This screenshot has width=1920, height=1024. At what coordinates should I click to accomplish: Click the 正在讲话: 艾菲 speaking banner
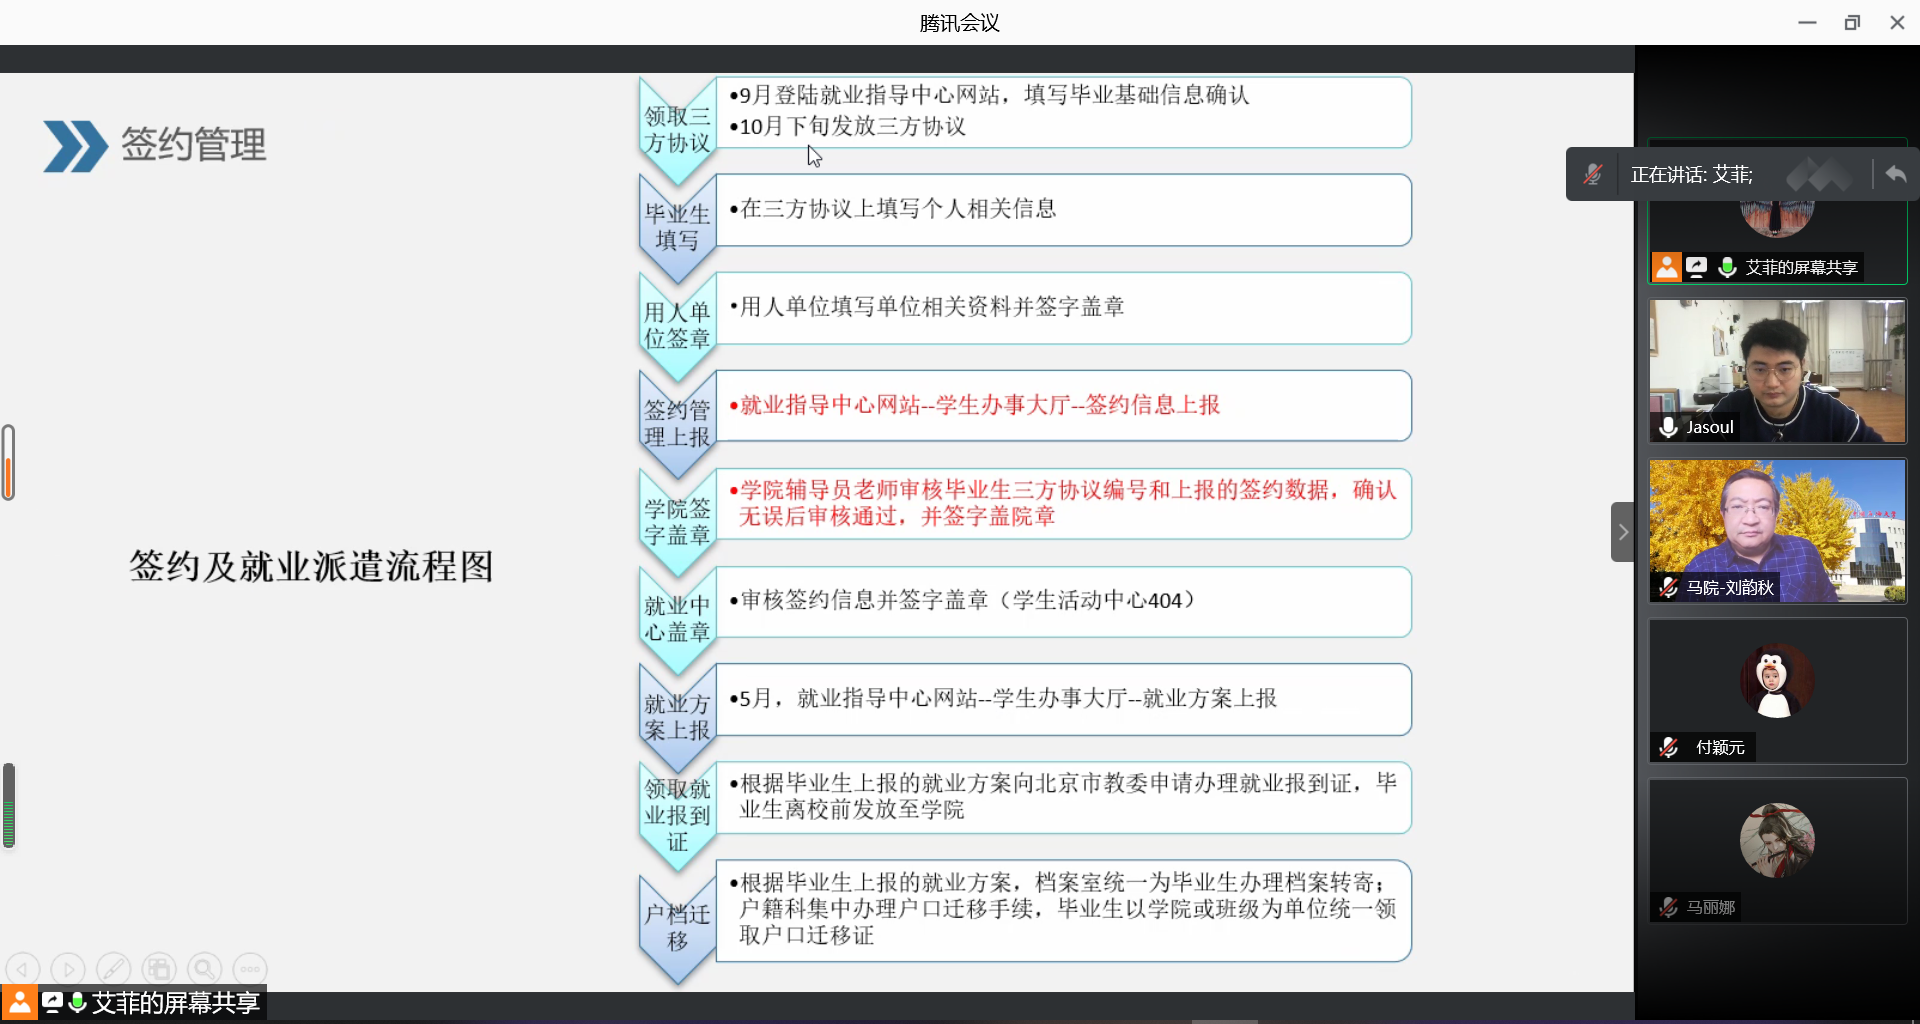click(1690, 174)
